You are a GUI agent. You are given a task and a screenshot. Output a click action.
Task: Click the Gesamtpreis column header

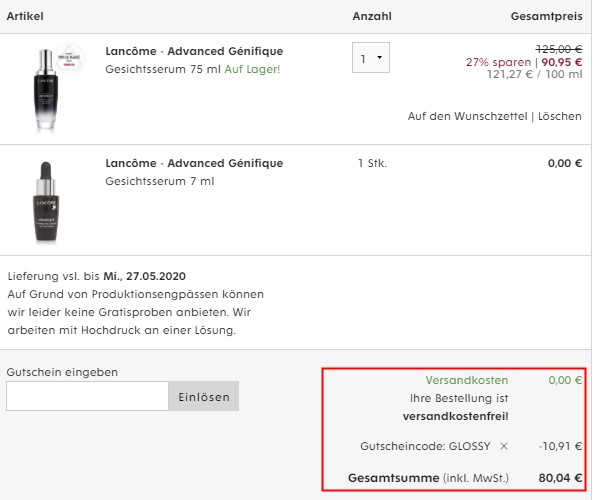(546, 16)
